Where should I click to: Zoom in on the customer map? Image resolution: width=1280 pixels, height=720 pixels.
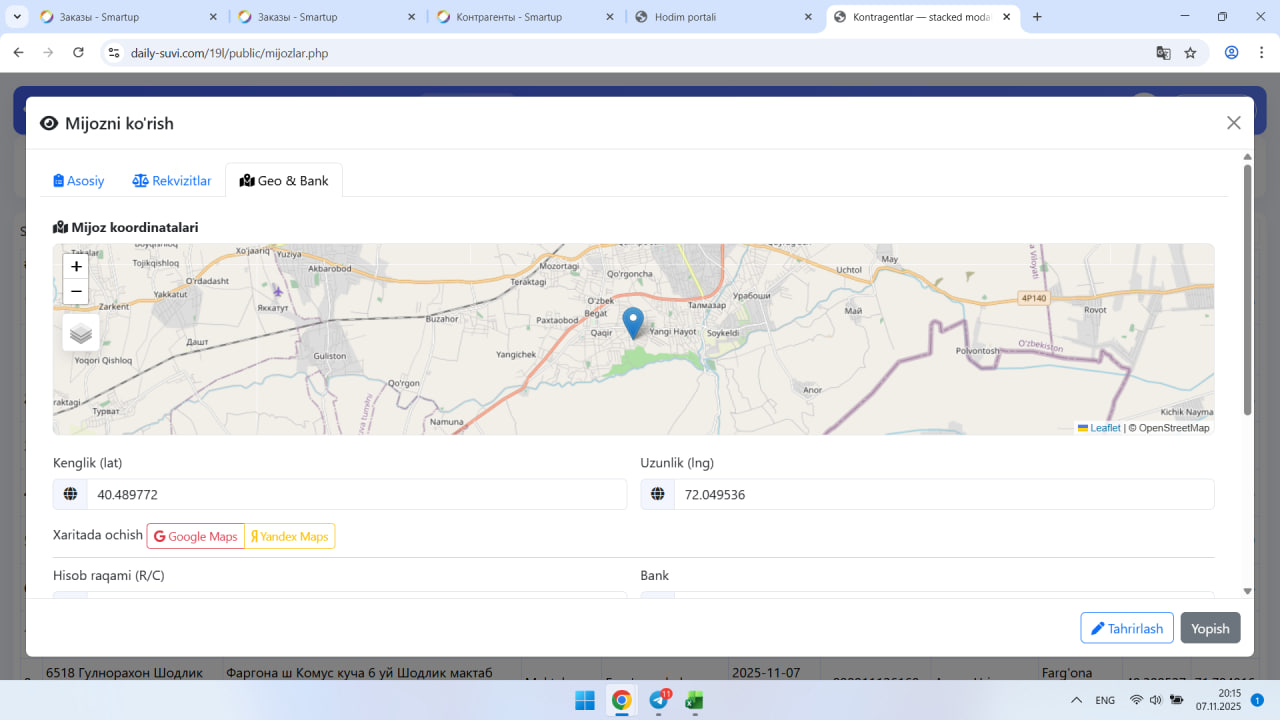76,267
